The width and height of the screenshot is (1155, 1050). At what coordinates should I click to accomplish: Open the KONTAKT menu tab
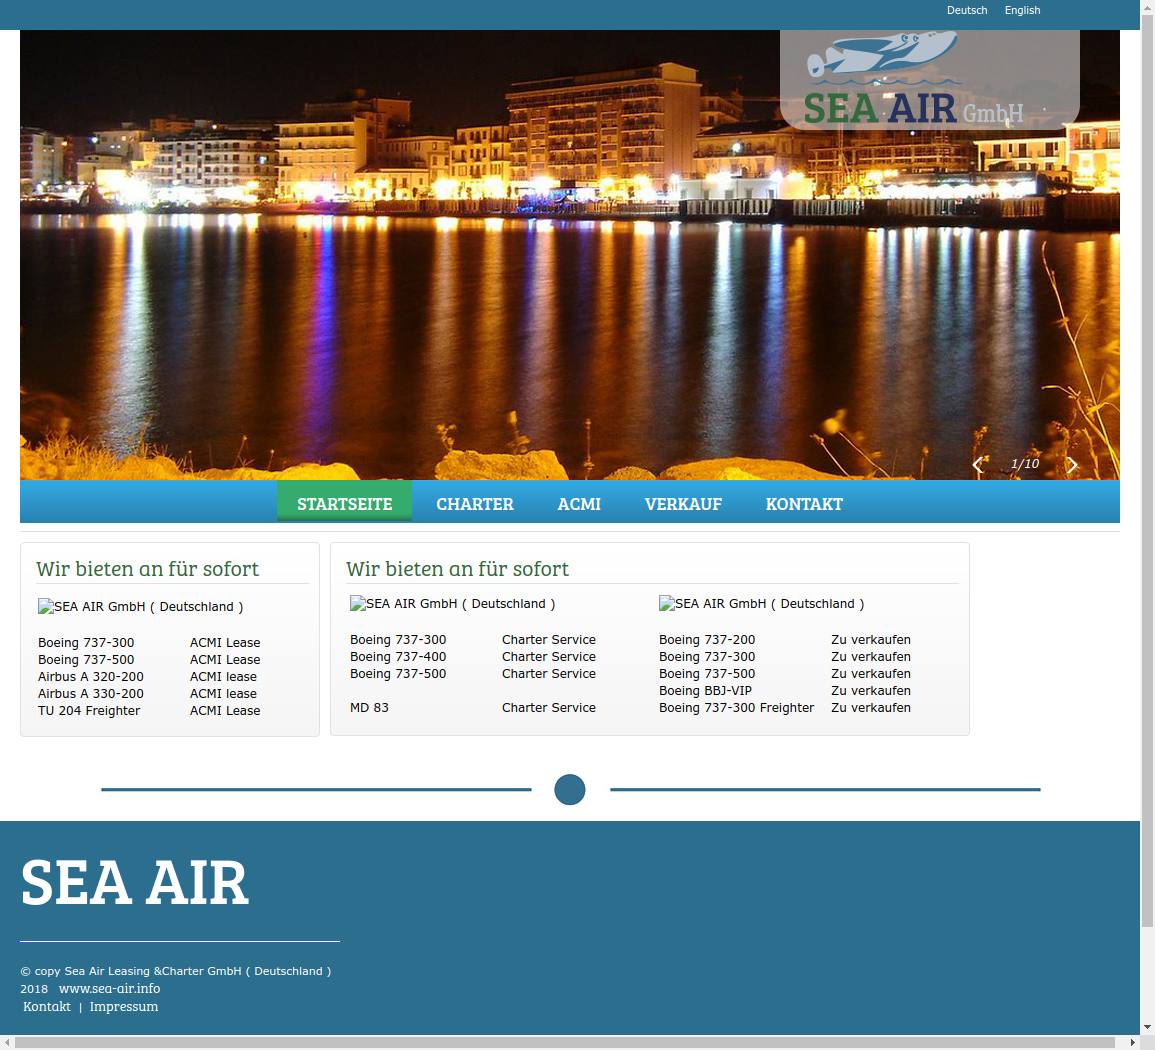tap(804, 504)
